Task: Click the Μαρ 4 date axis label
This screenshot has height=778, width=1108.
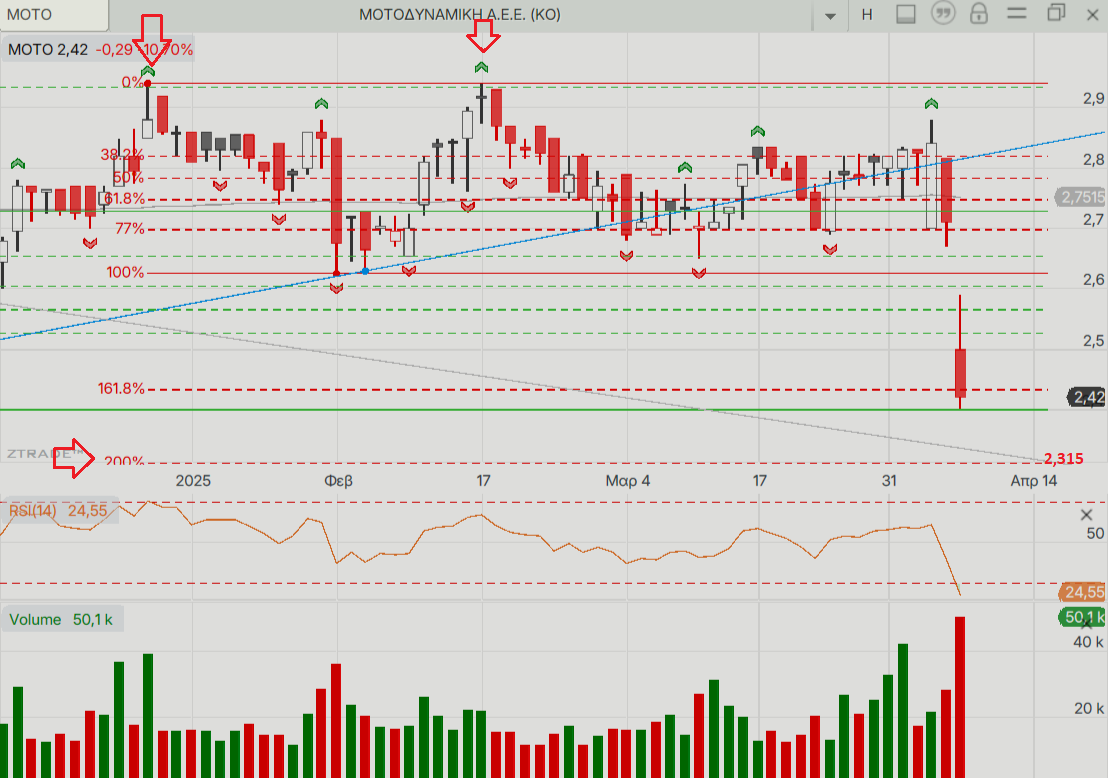Action: coord(627,481)
